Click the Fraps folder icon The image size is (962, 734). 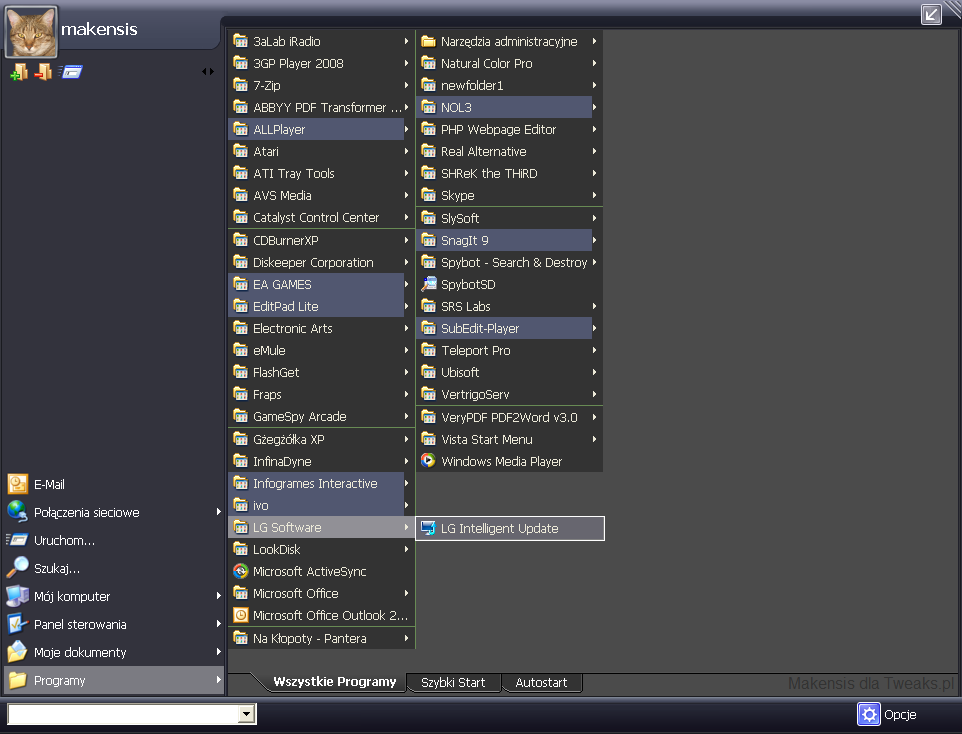(240, 394)
